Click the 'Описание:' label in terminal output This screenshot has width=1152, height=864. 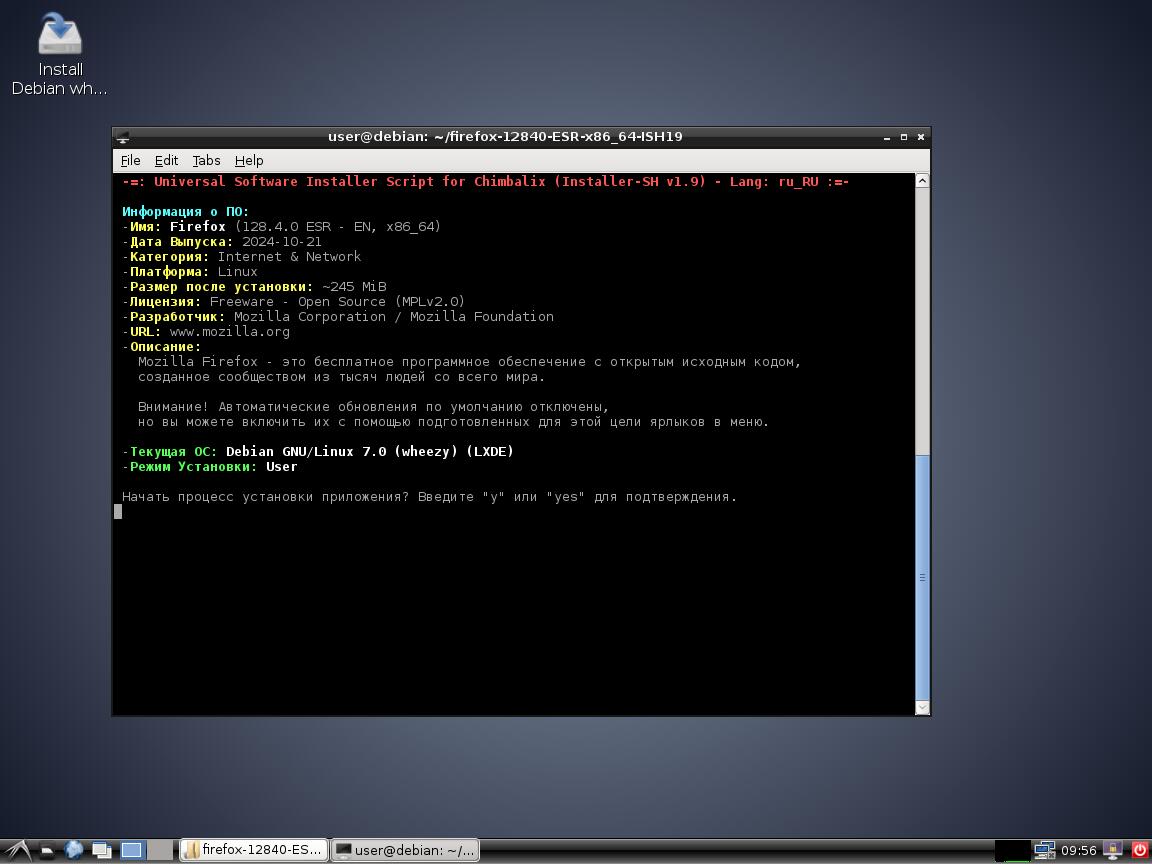click(165, 347)
